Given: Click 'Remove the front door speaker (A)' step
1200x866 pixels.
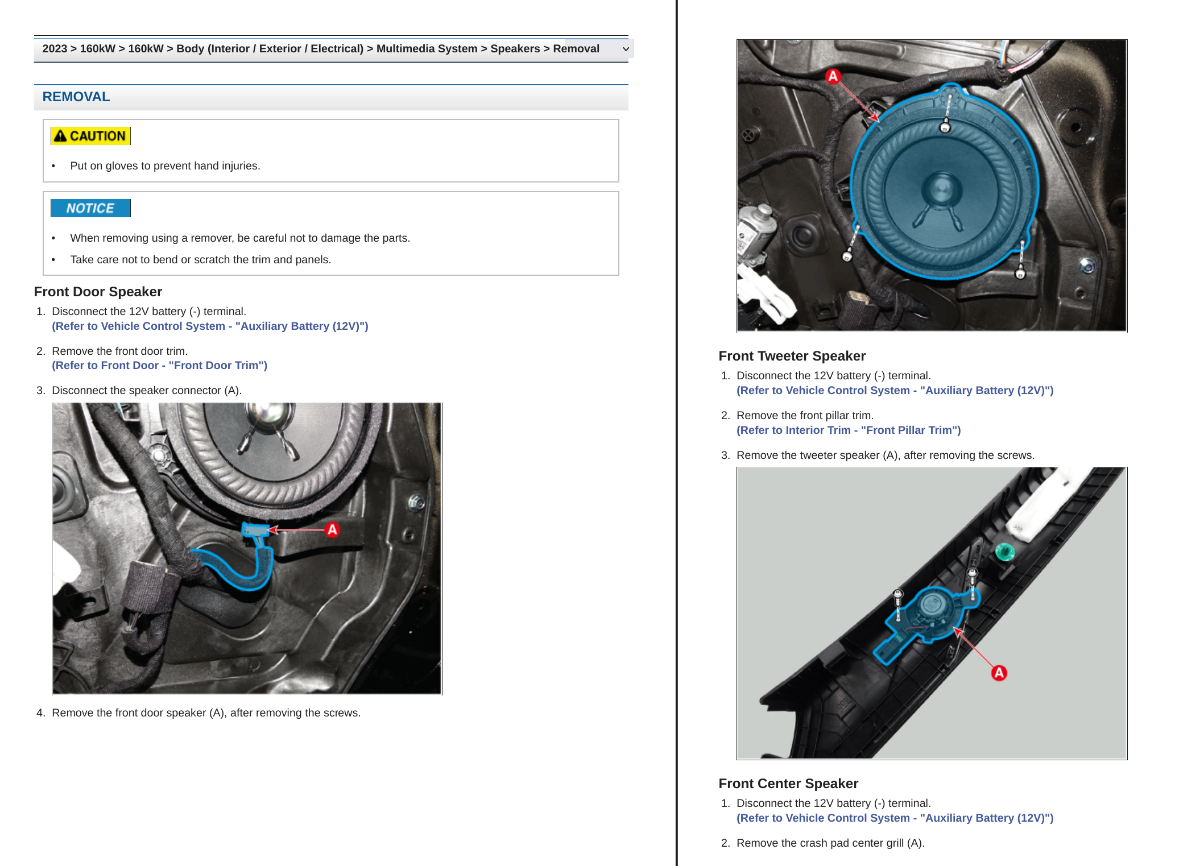Looking at the screenshot, I should click(206, 713).
